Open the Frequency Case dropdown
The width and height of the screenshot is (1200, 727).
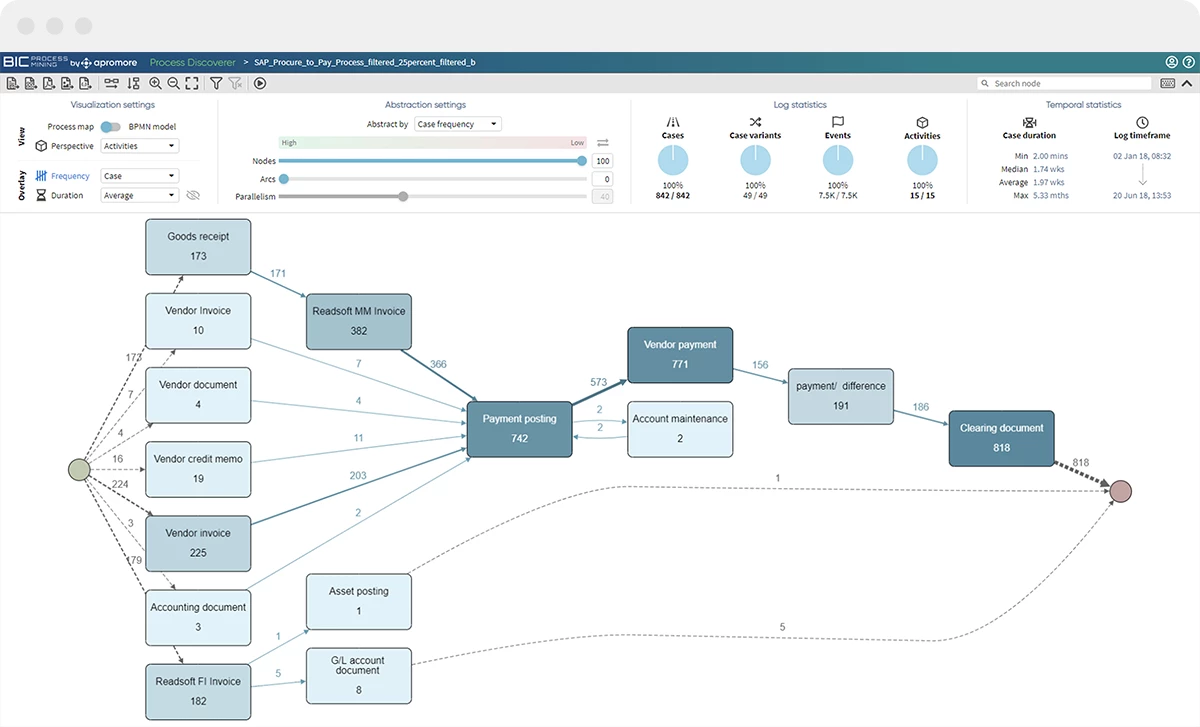140,176
